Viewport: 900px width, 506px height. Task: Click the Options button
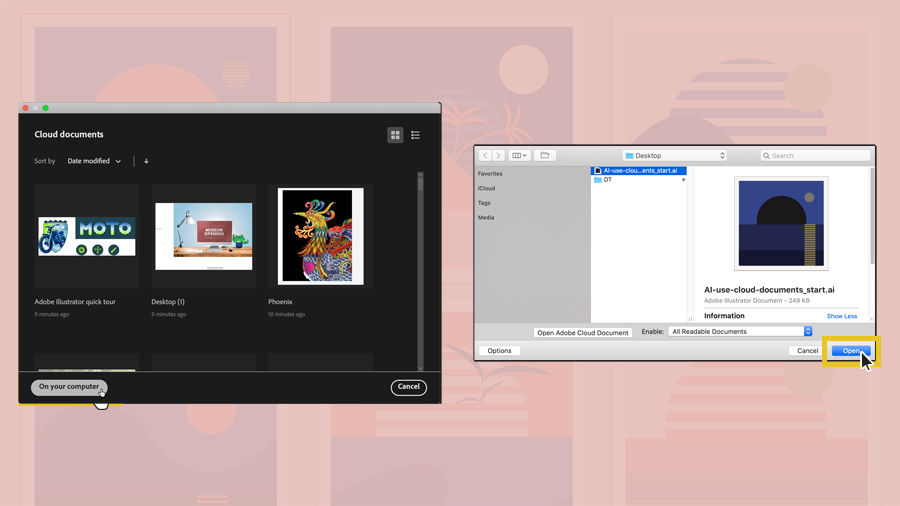tap(499, 351)
